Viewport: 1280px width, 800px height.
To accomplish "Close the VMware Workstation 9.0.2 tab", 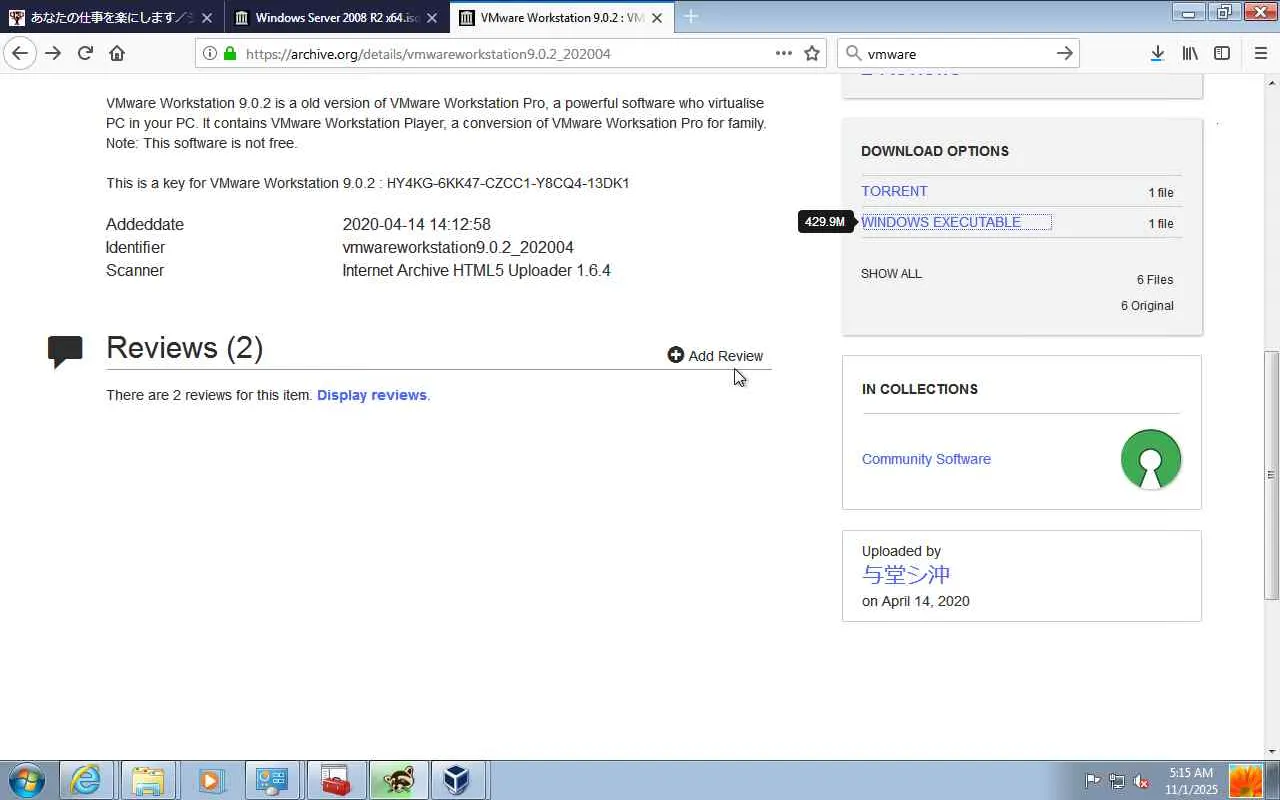I will (x=657, y=18).
